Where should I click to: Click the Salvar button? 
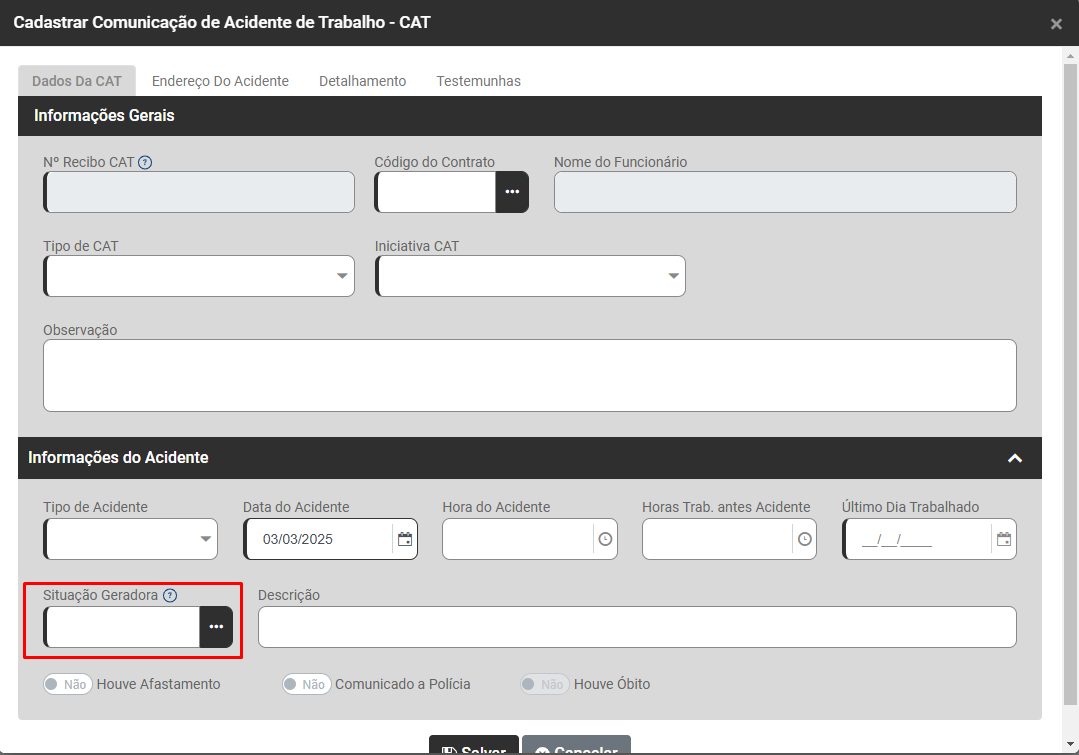[x=474, y=748]
